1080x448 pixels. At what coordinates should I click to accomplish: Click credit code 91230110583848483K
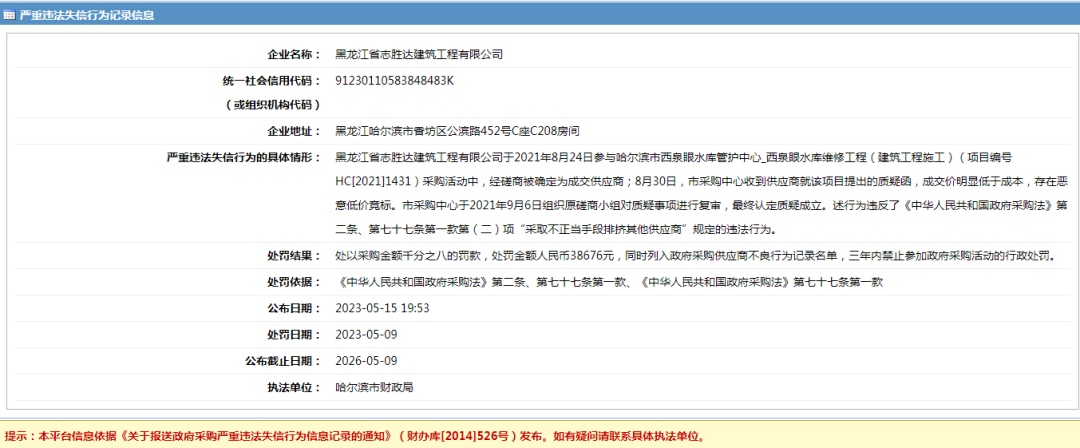click(x=395, y=81)
